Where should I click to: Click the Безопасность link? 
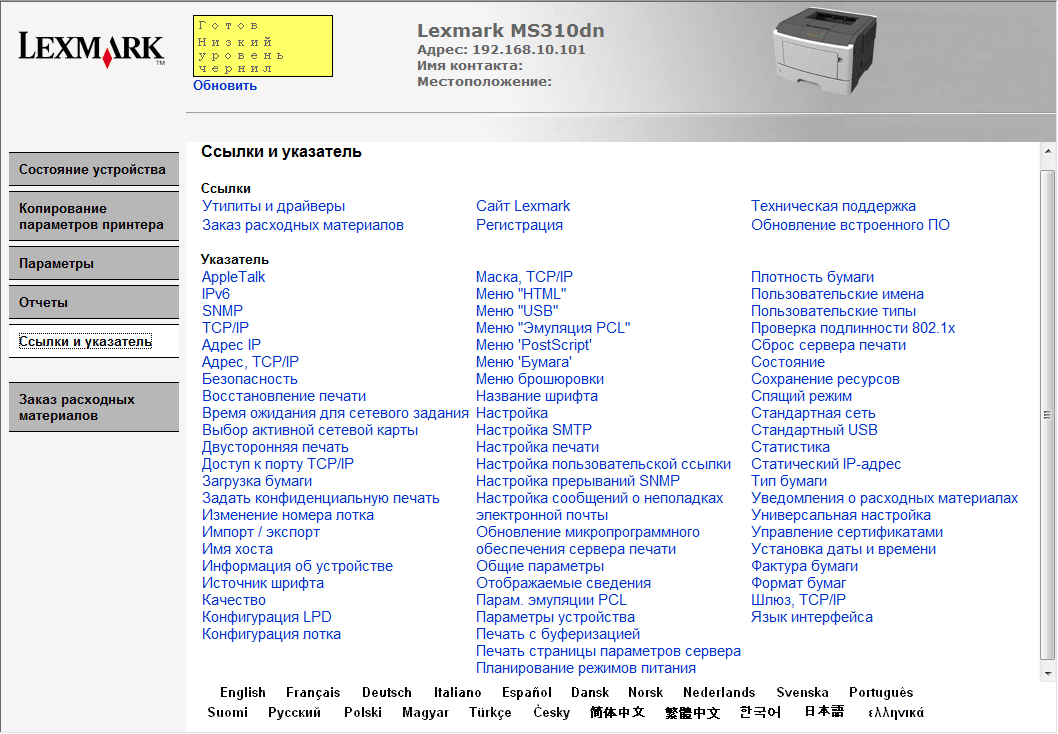click(250, 379)
